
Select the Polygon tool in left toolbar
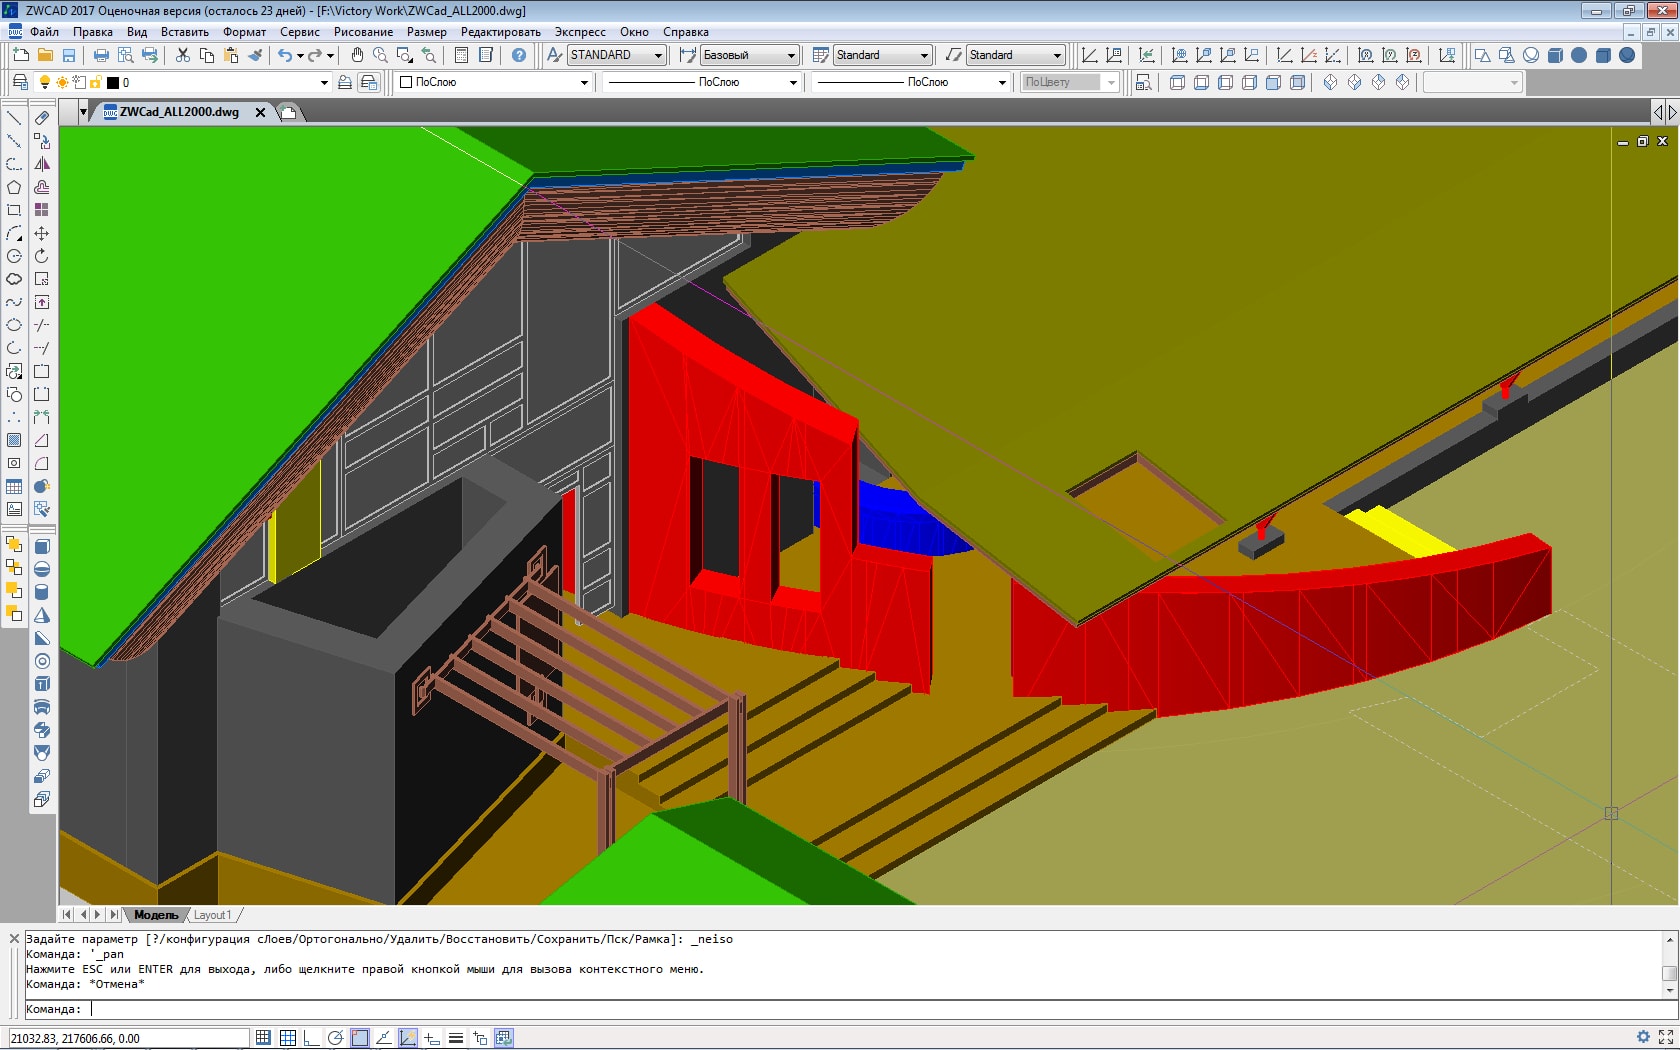point(14,187)
